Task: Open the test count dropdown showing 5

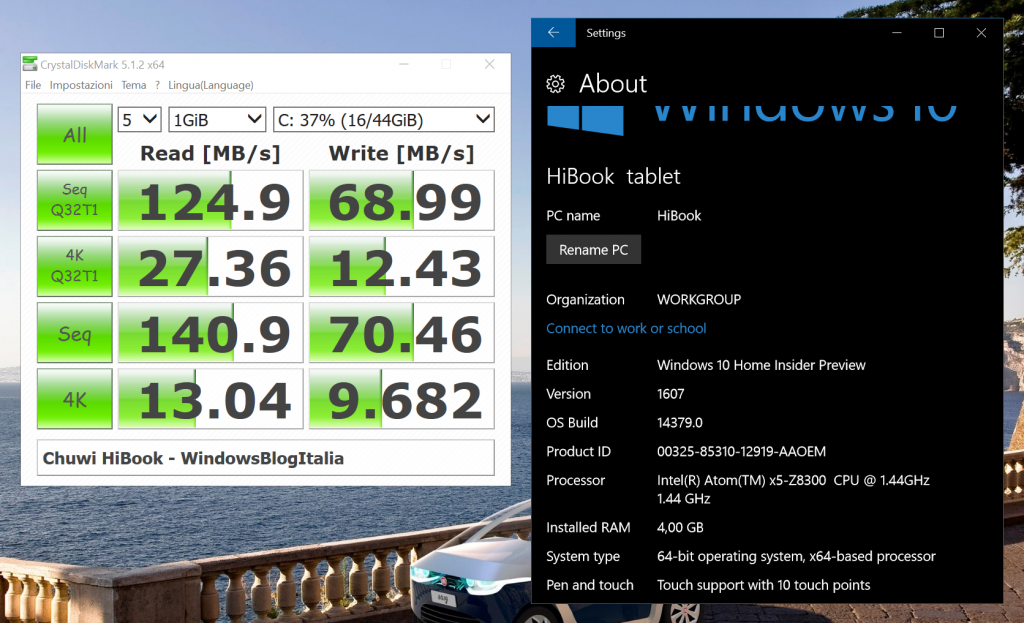Action: 139,120
